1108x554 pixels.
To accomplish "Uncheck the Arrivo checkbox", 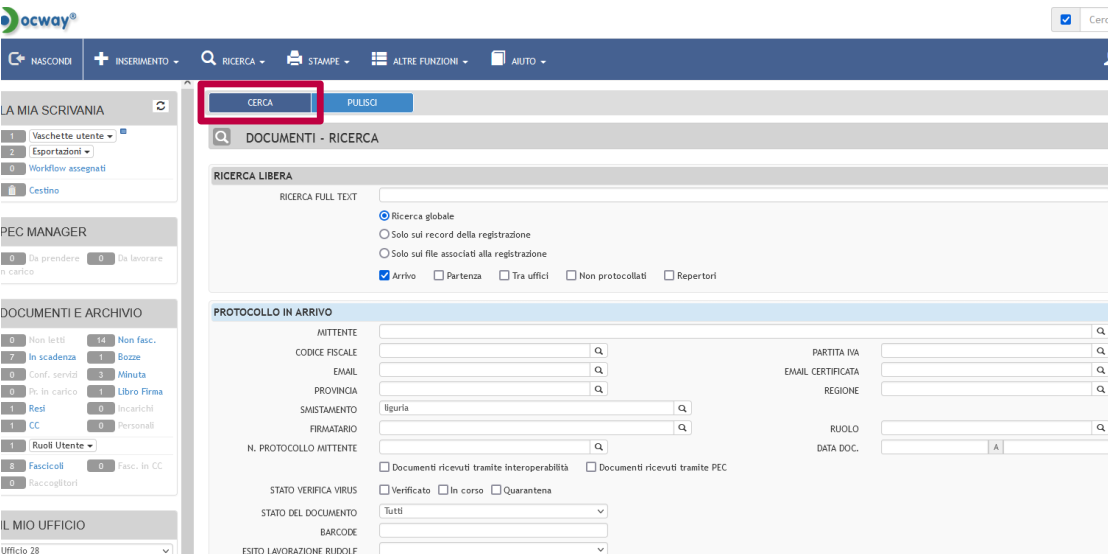I will click(385, 276).
